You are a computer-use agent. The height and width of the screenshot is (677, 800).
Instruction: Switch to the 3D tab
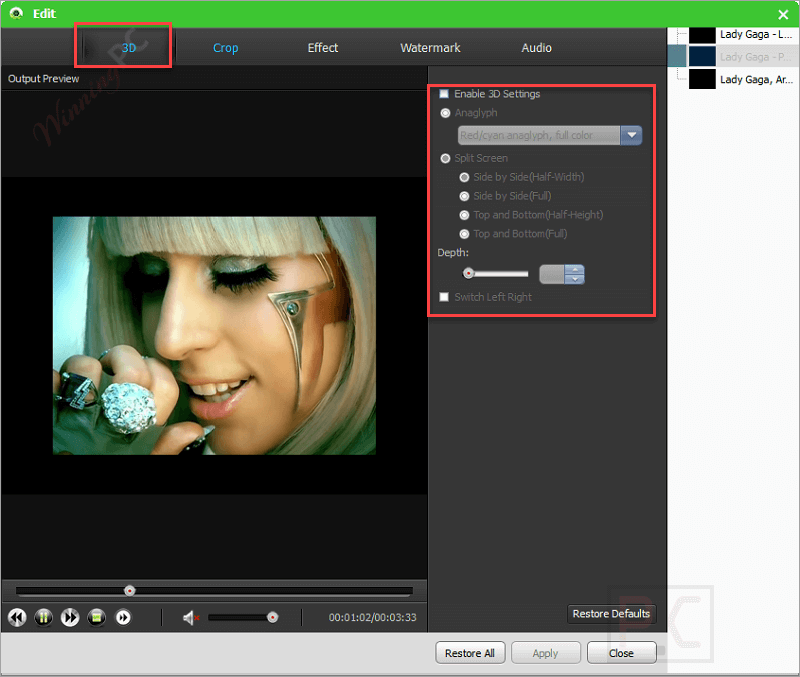tap(129, 47)
